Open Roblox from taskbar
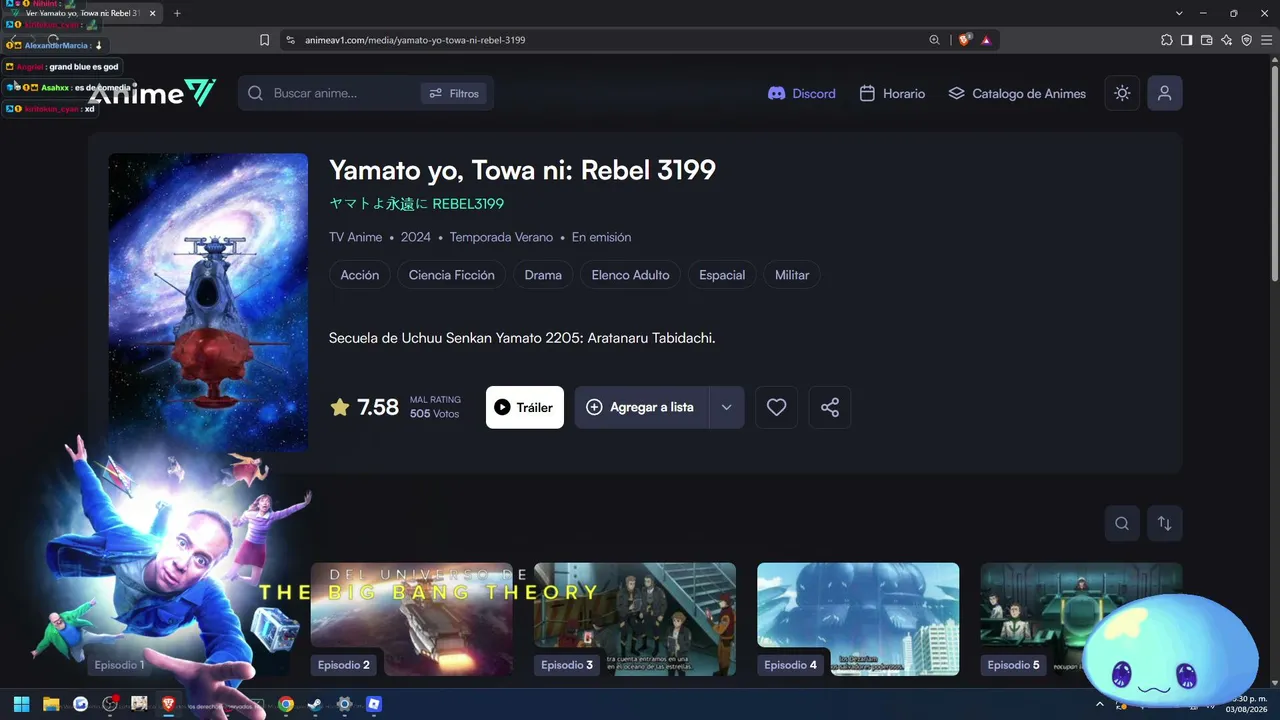This screenshot has width=1280, height=720. click(x=374, y=704)
